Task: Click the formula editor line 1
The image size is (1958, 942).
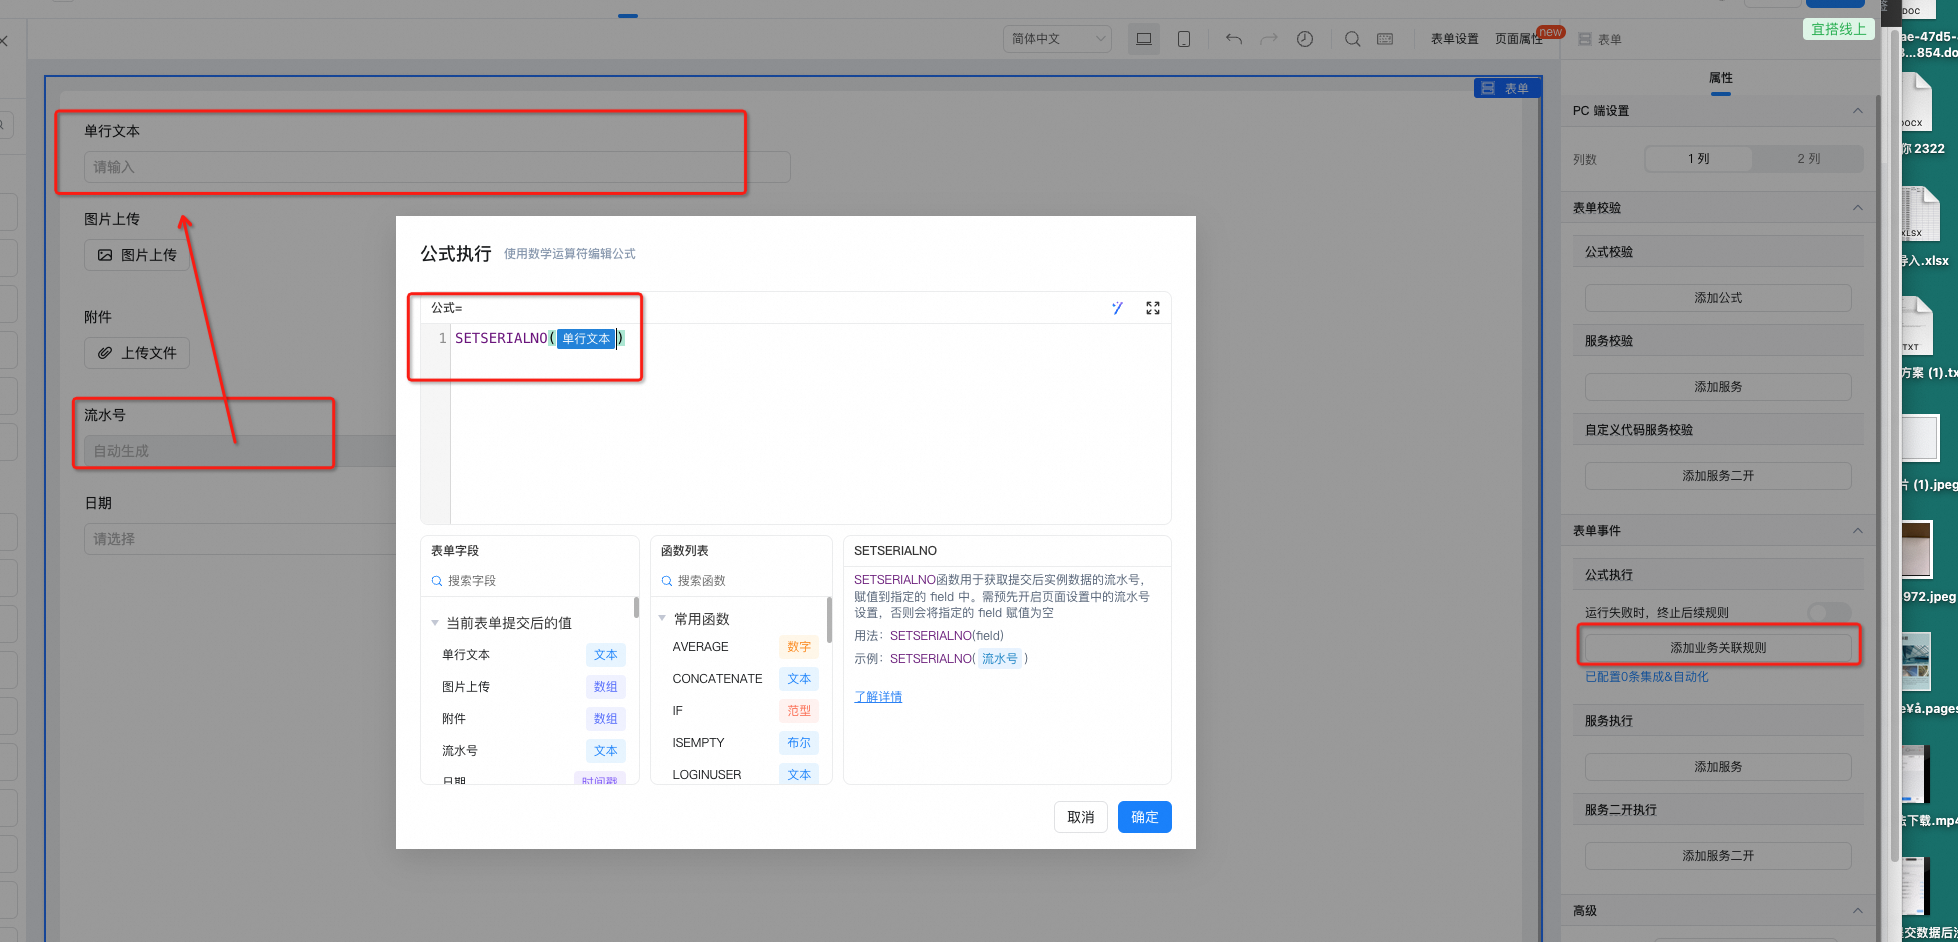Action: pos(810,339)
